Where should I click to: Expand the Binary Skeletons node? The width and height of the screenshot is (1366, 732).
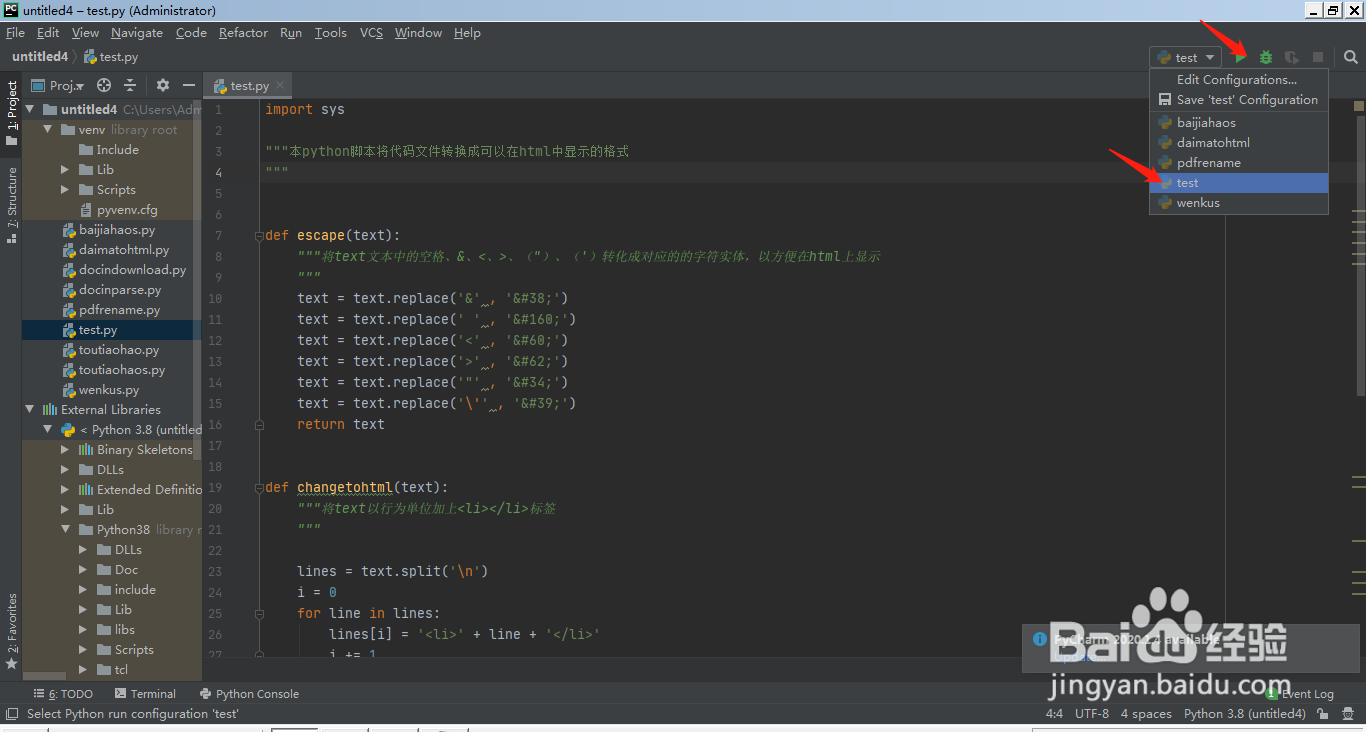pyautogui.click(x=65, y=450)
